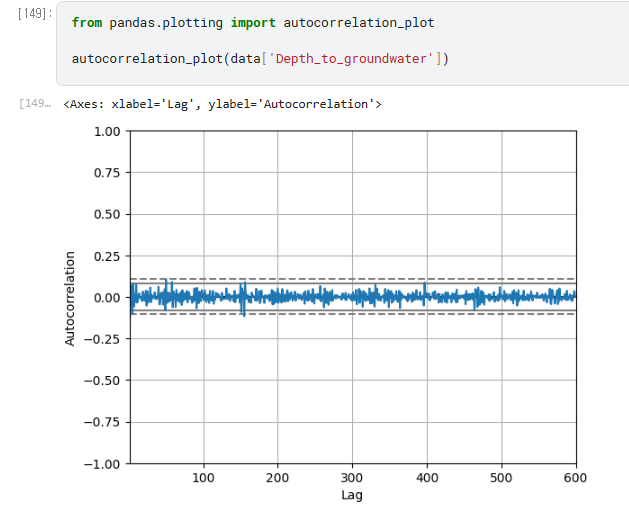Screen dimensions: 629x509
Task: Click the output prompt [149…
Action: coord(35,103)
